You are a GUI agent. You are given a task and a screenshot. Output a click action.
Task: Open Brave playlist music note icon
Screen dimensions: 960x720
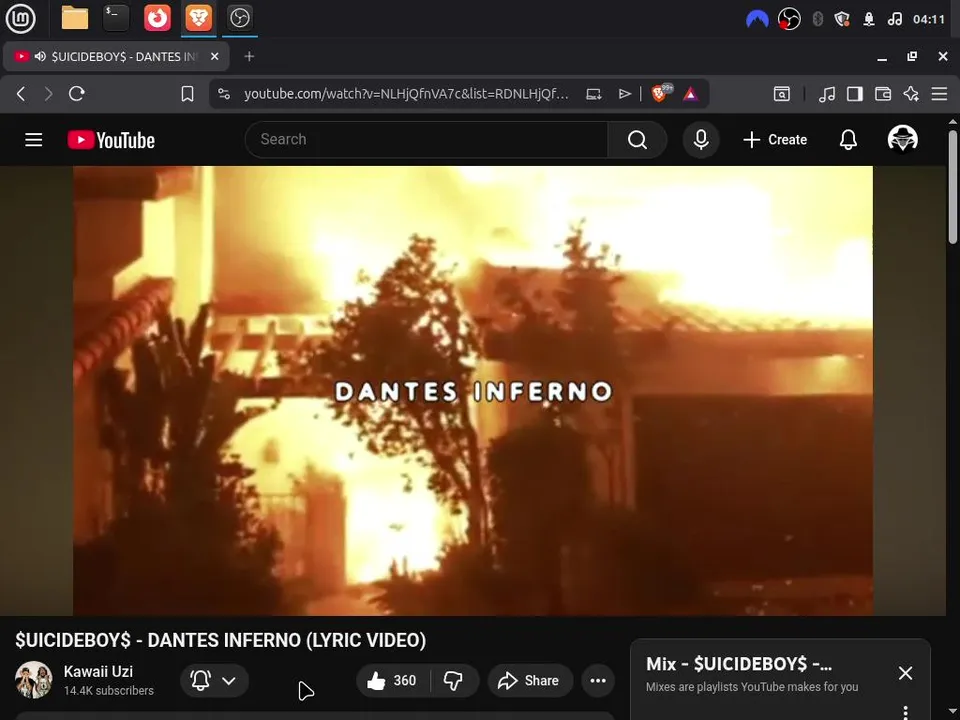pos(827,94)
